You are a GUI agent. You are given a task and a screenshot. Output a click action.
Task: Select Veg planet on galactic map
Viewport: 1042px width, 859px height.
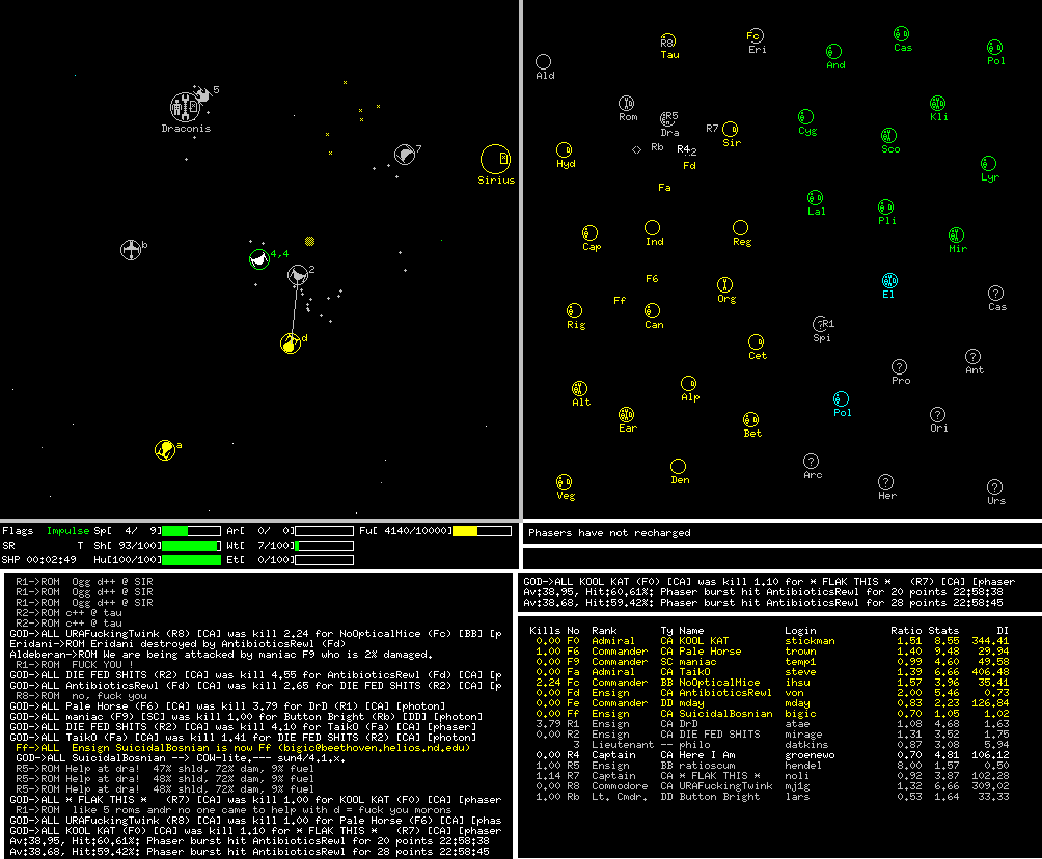pos(564,482)
